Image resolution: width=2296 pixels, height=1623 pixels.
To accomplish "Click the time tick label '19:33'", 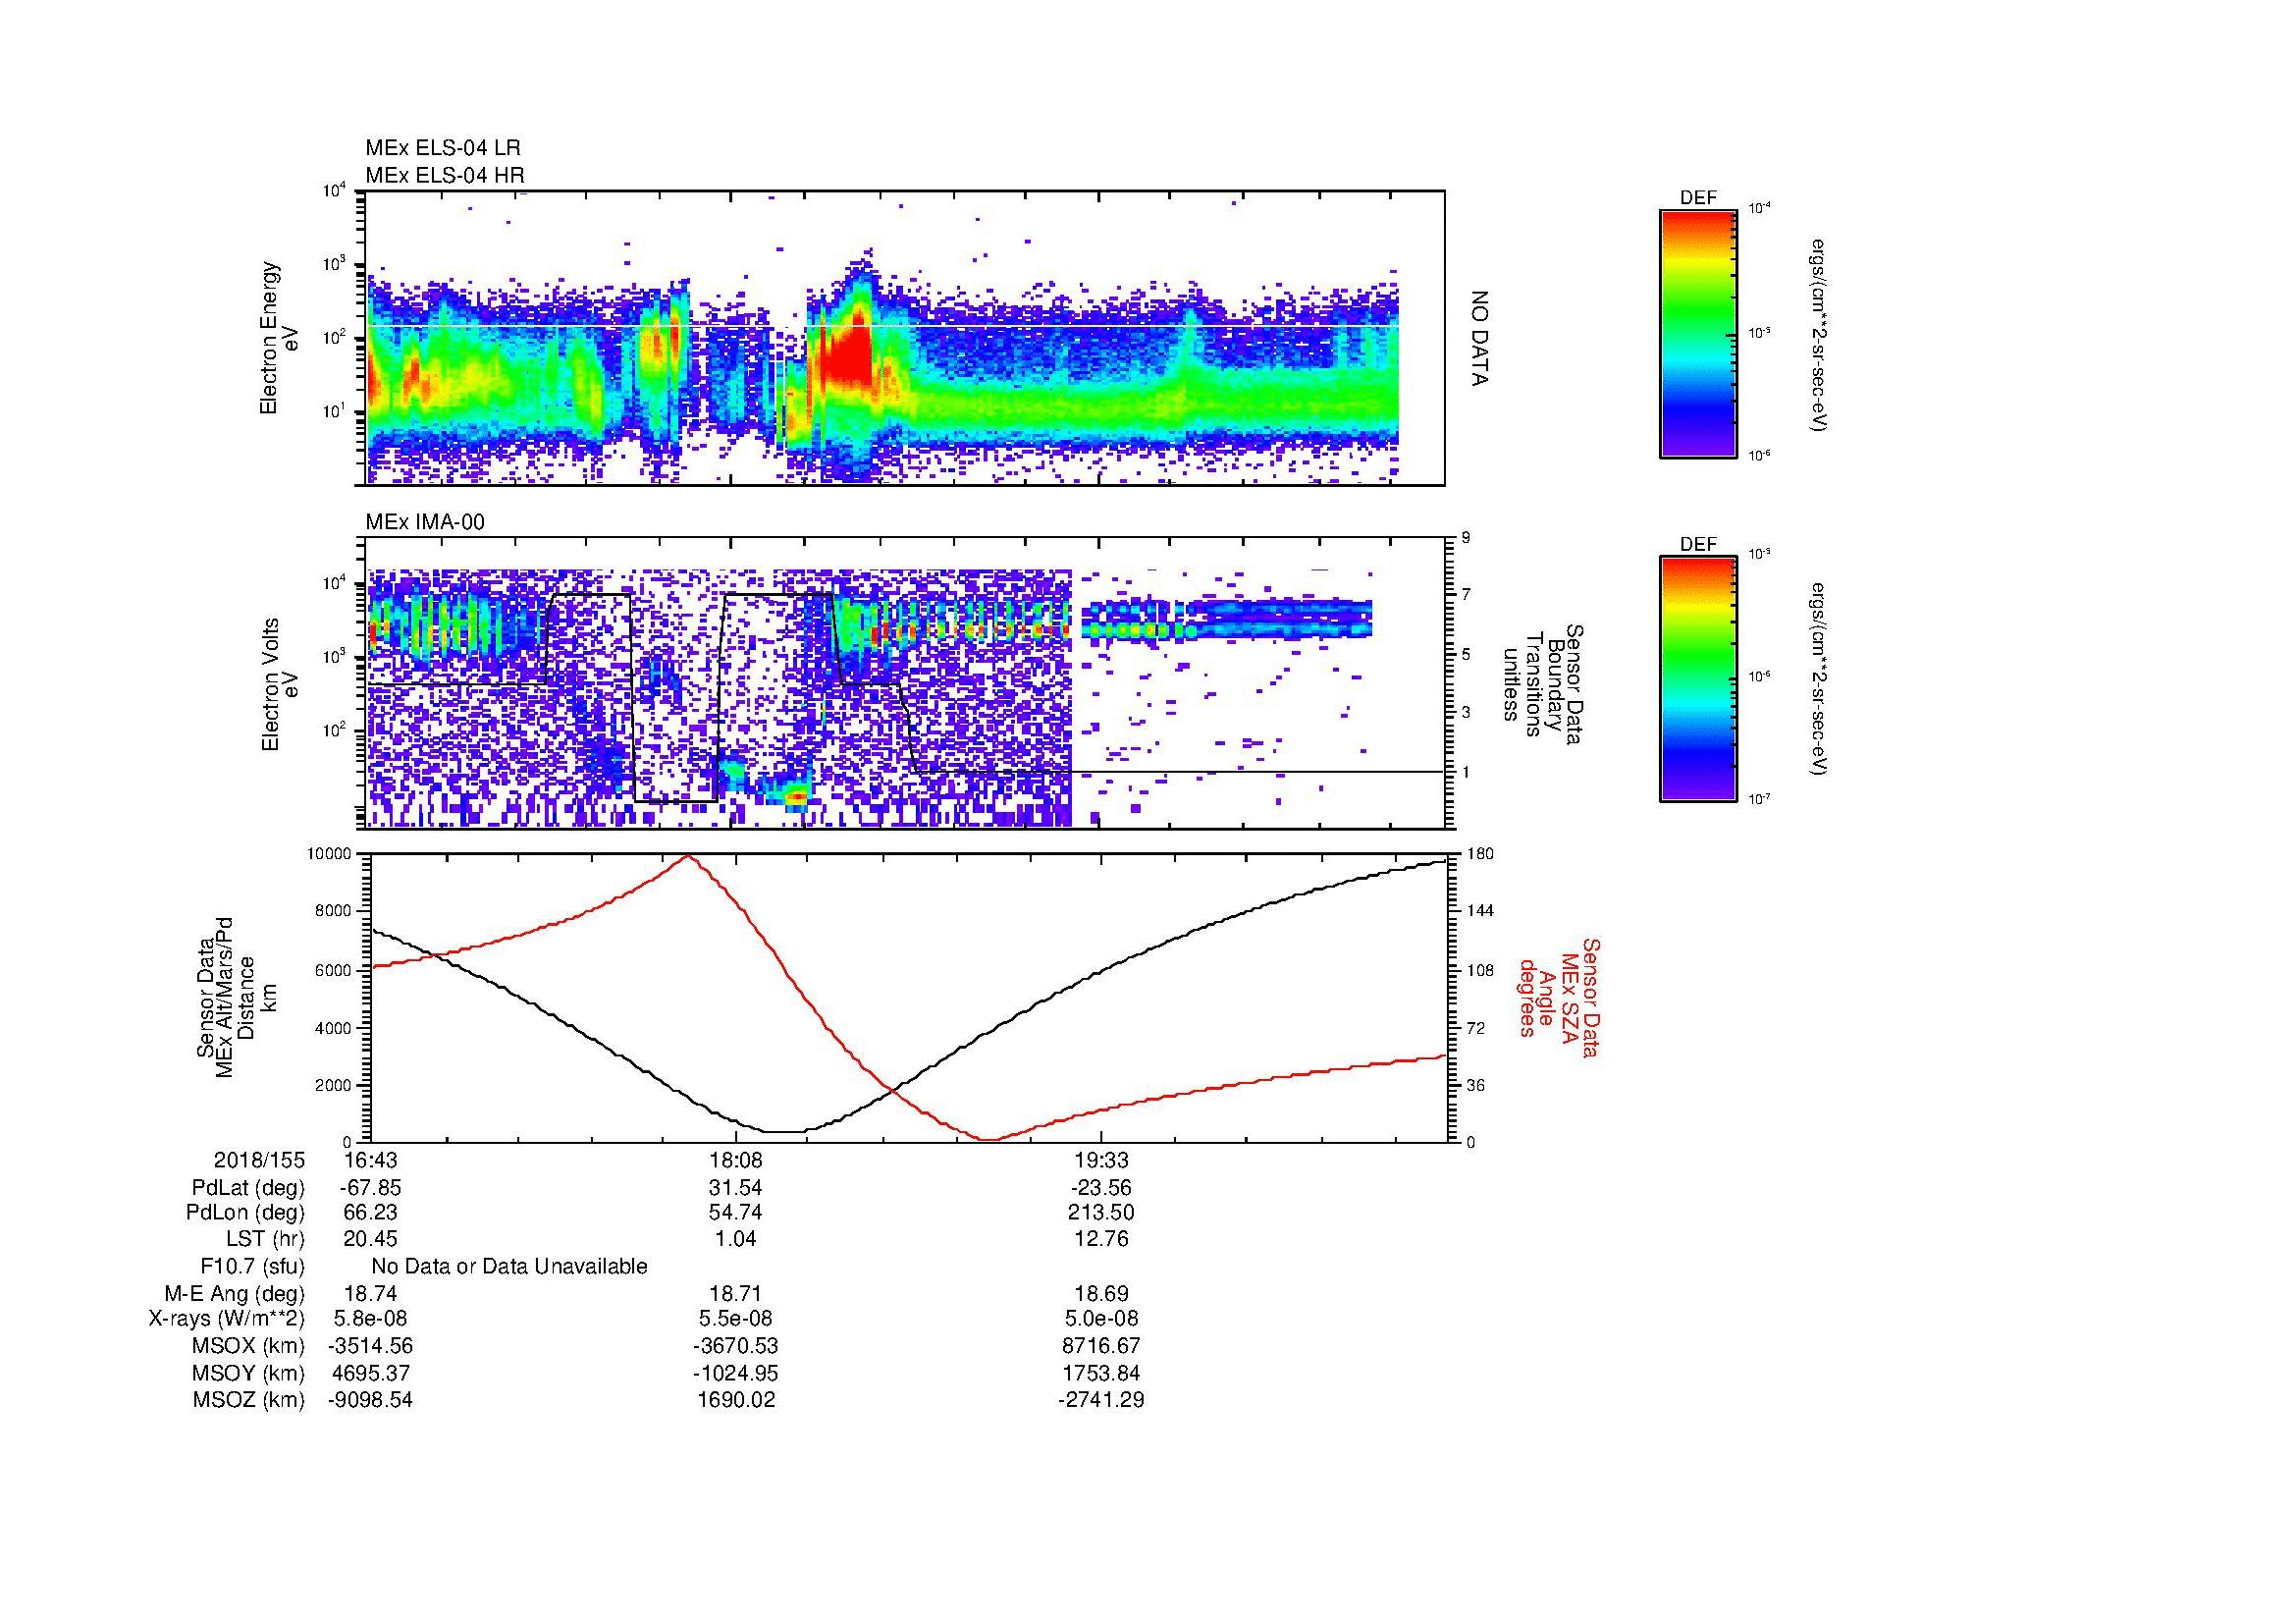I will (x=1101, y=1161).
